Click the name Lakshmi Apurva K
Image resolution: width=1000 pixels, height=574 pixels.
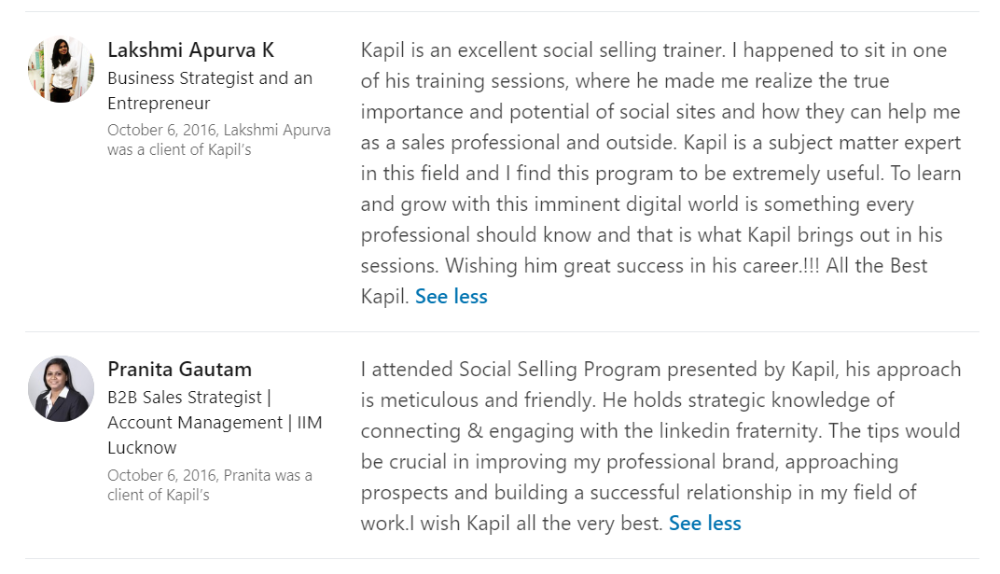point(191,50)
